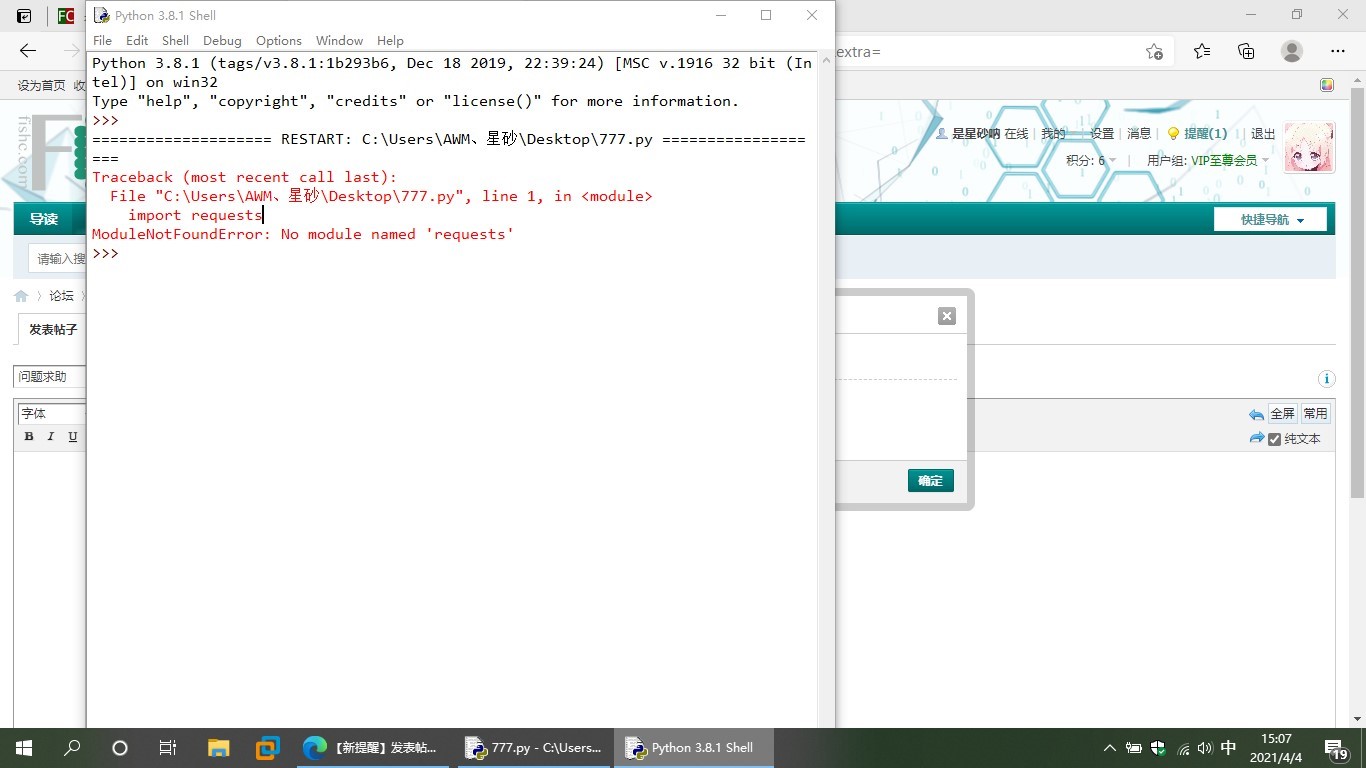Confirm the forum dialog with 确定
Image resolution: width=1366 pixels, height=768 pixels.
click(931, 481)
